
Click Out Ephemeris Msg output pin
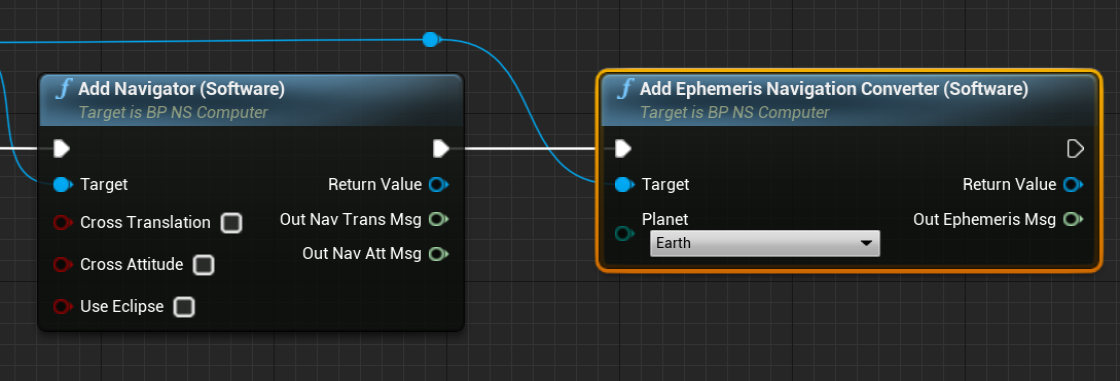1072,219
